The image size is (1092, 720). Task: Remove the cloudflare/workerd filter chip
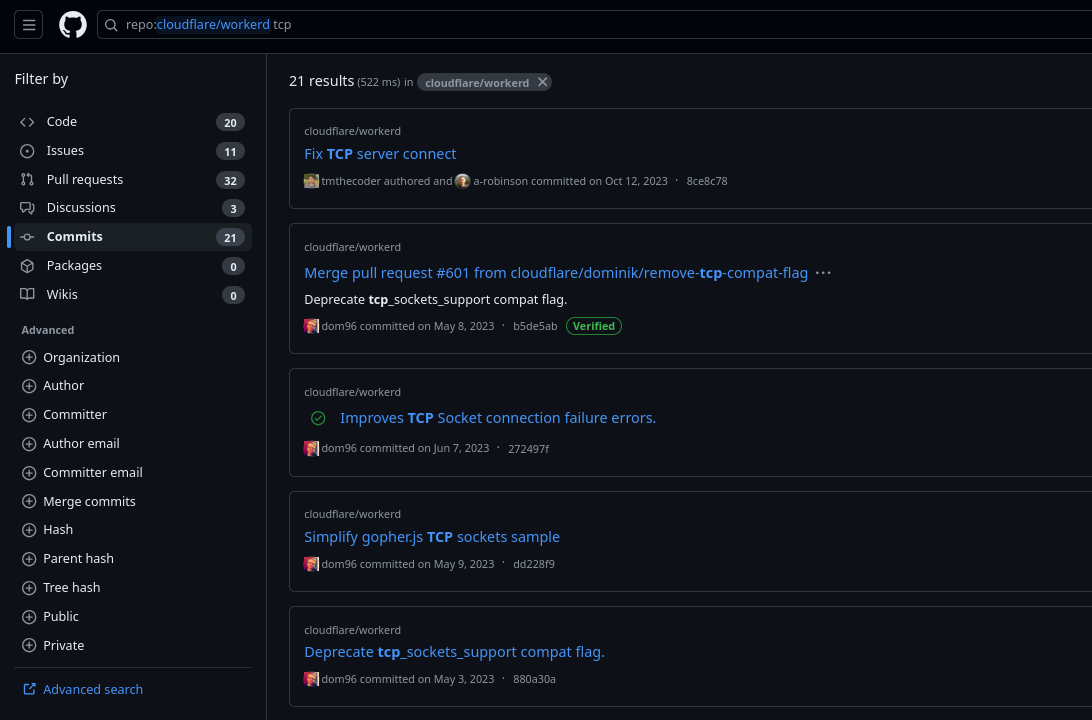click(542, 81)
